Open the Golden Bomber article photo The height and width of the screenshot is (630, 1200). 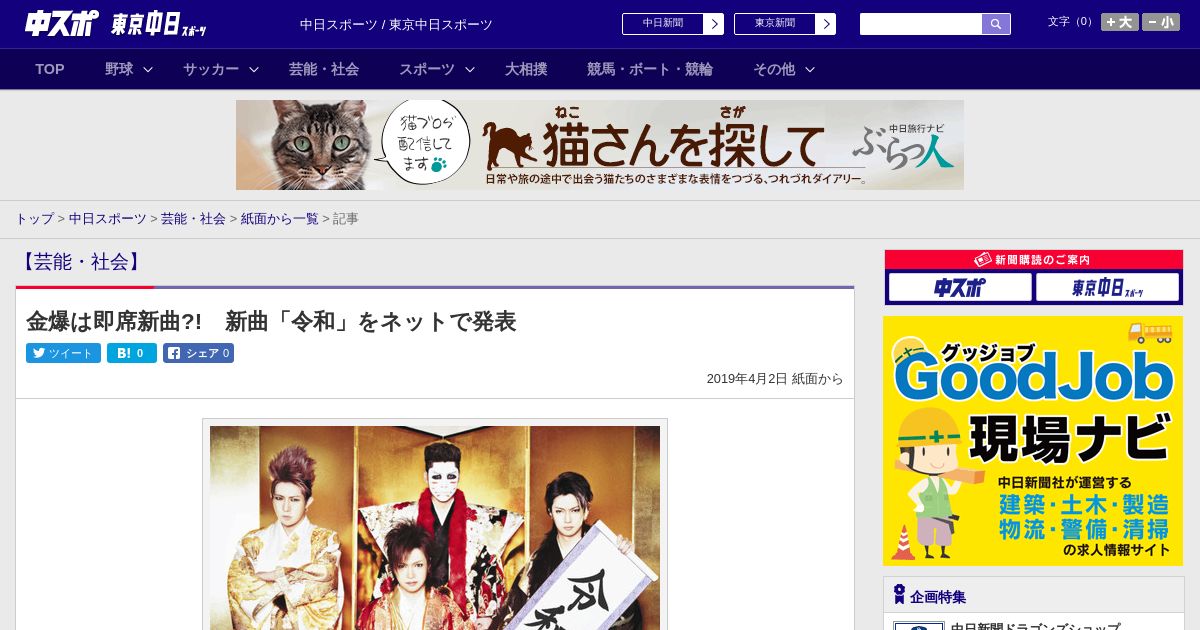coord(435,528)
